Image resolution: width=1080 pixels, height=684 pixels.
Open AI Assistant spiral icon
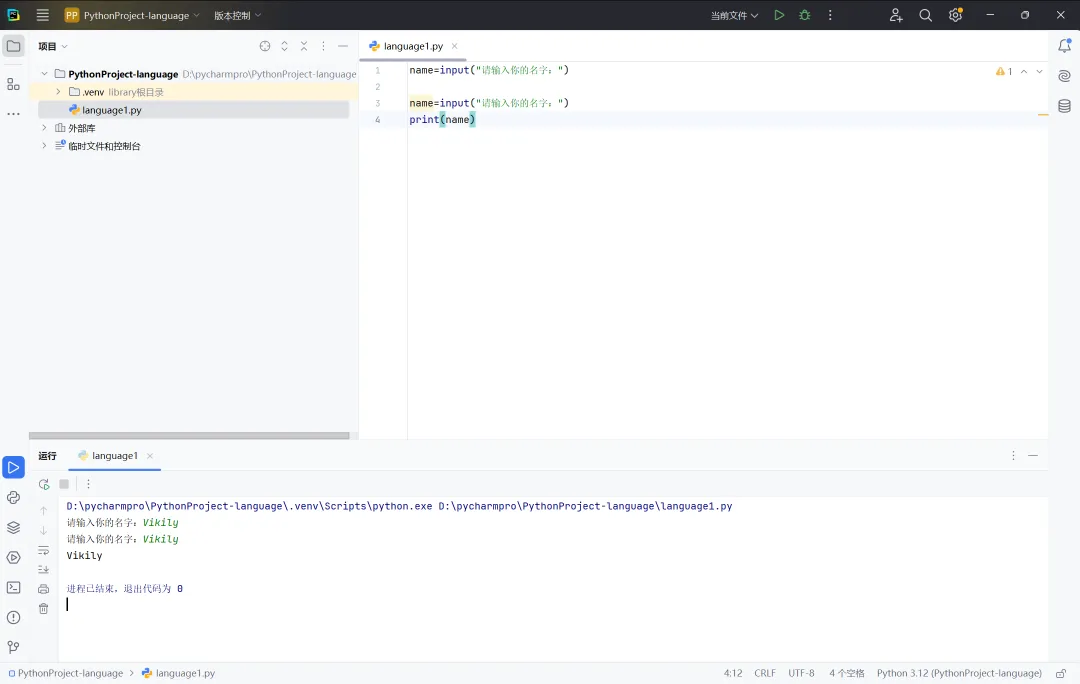(1064, 76)
